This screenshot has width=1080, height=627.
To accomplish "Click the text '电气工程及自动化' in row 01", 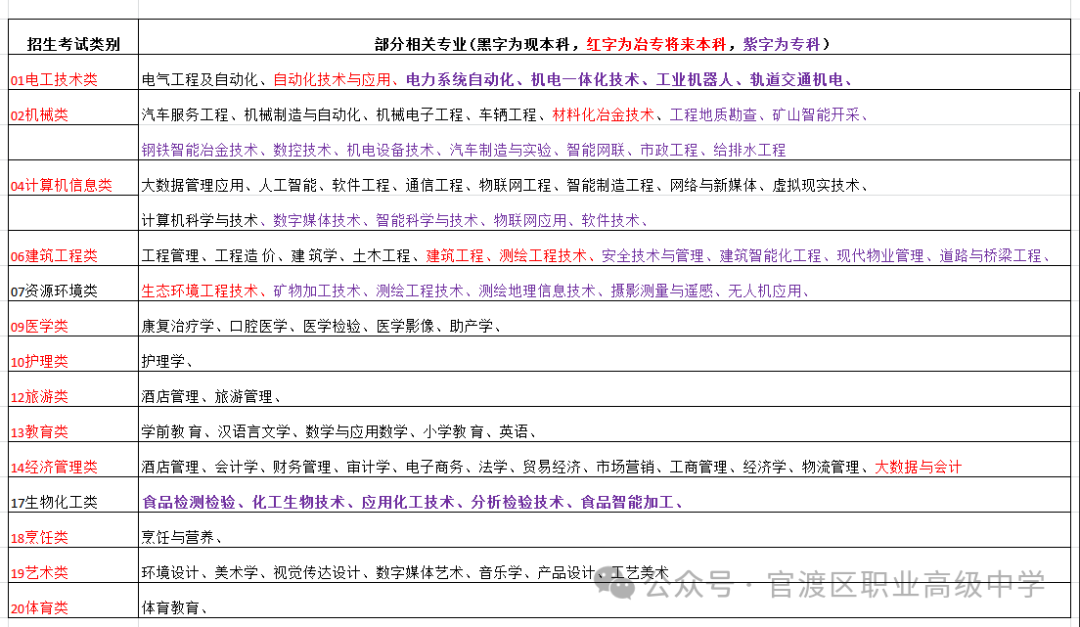I will coord(199,80).
